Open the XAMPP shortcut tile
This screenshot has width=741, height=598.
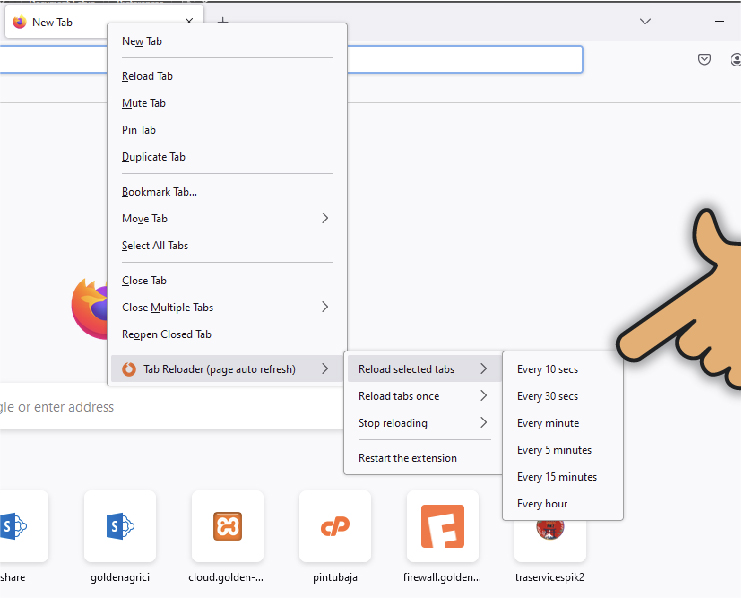227,526
